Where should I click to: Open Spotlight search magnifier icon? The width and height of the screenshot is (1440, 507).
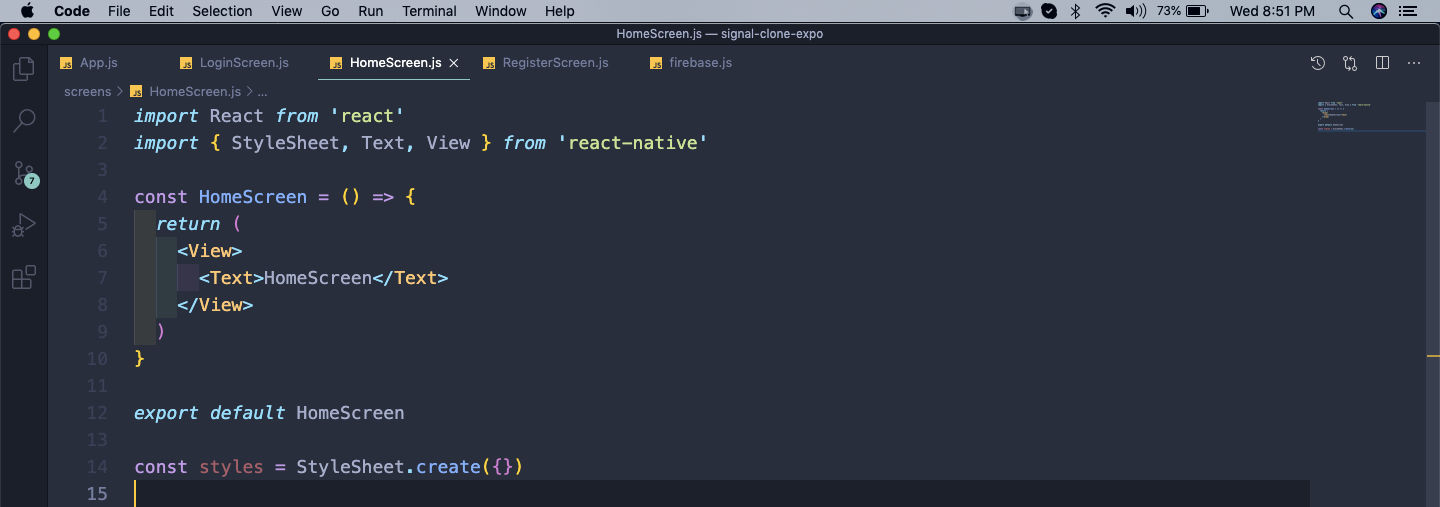point(1346,11)
